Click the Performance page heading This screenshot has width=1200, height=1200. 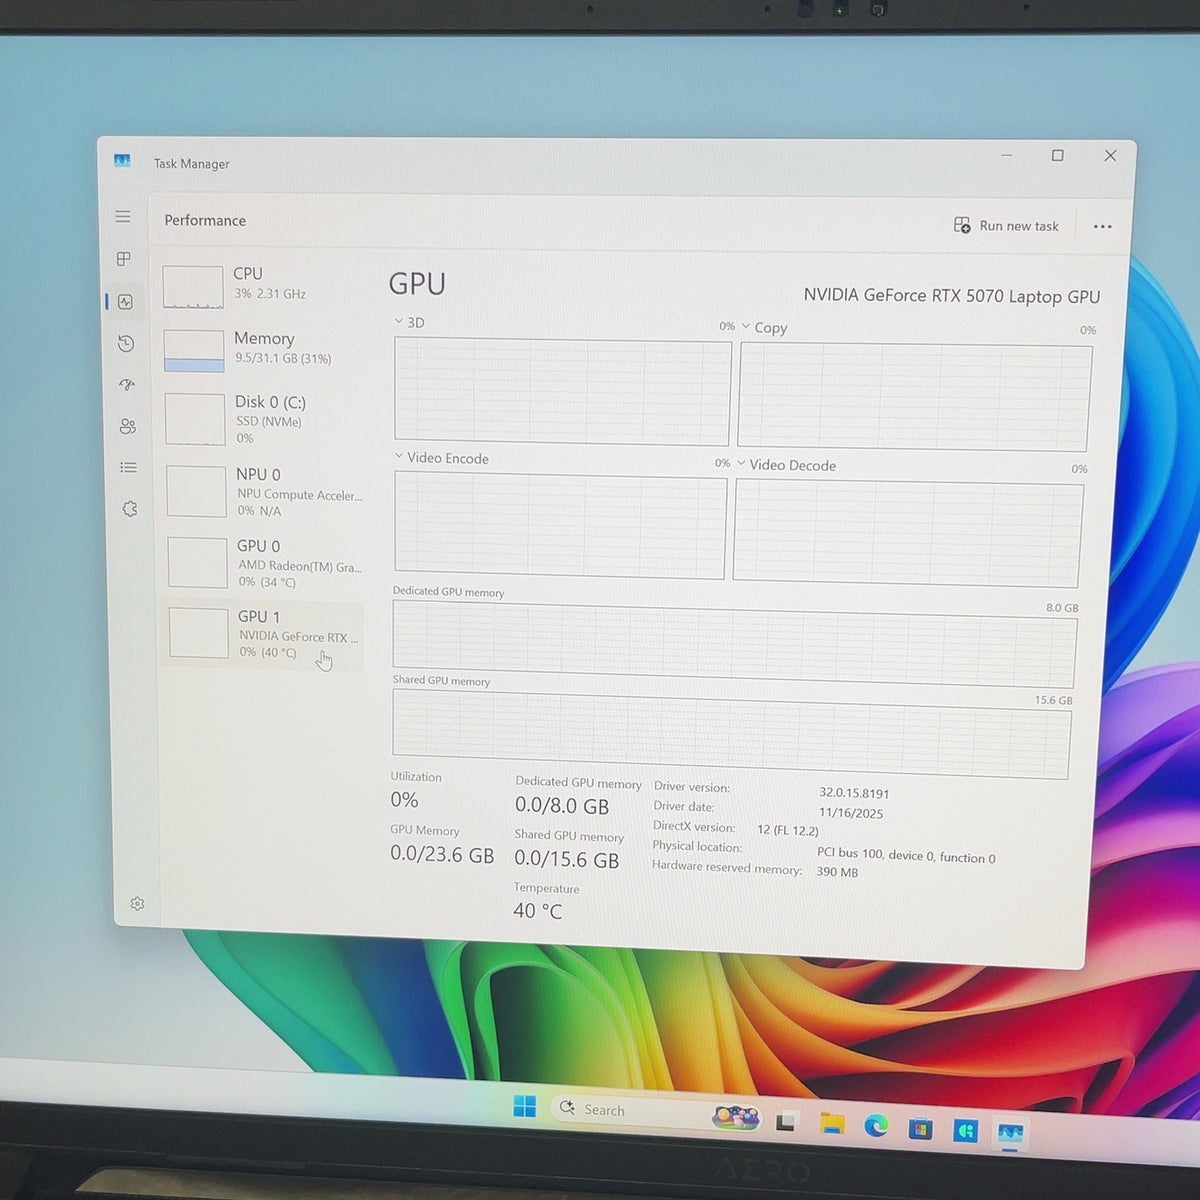pyautogui.click(x=205, y=220)
